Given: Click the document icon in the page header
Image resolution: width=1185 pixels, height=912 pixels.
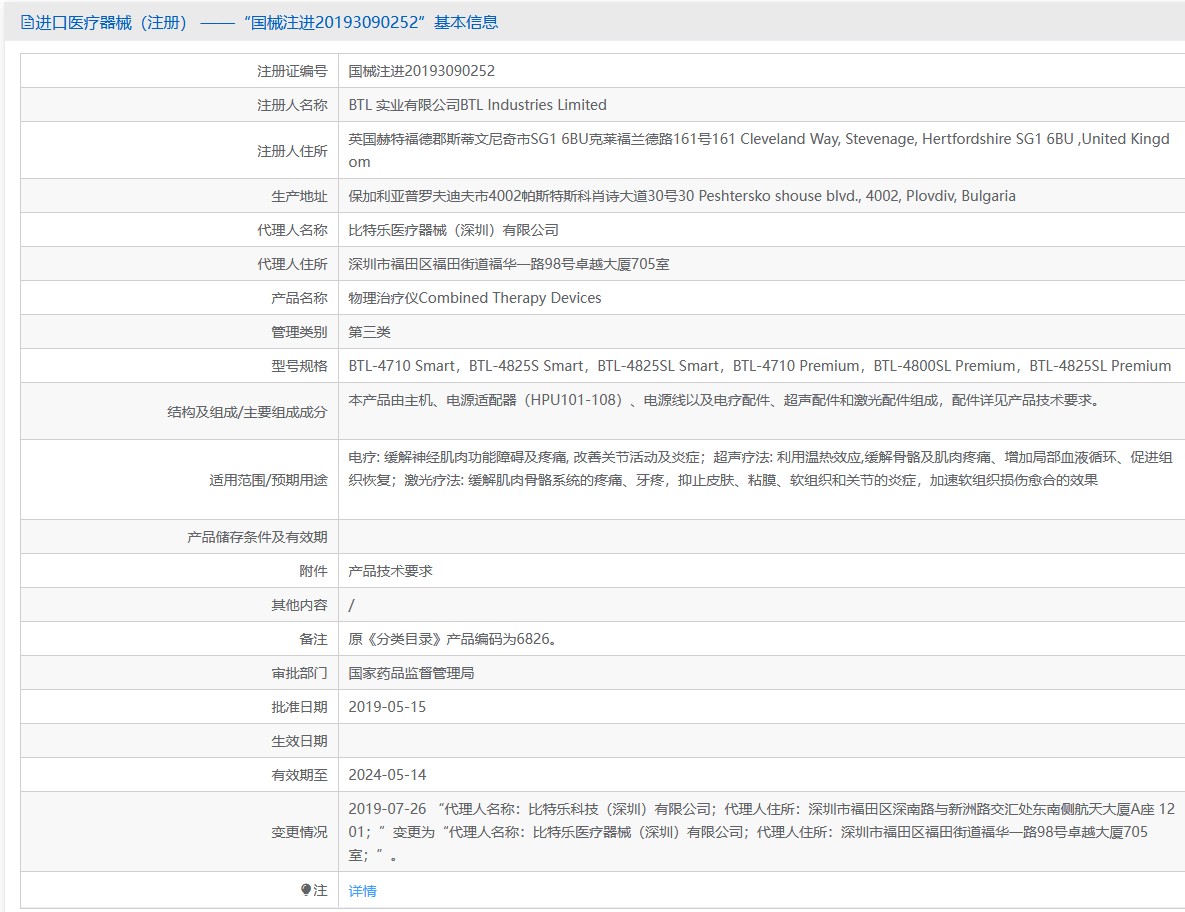Looking at the screenshot, I should (27, 23).
